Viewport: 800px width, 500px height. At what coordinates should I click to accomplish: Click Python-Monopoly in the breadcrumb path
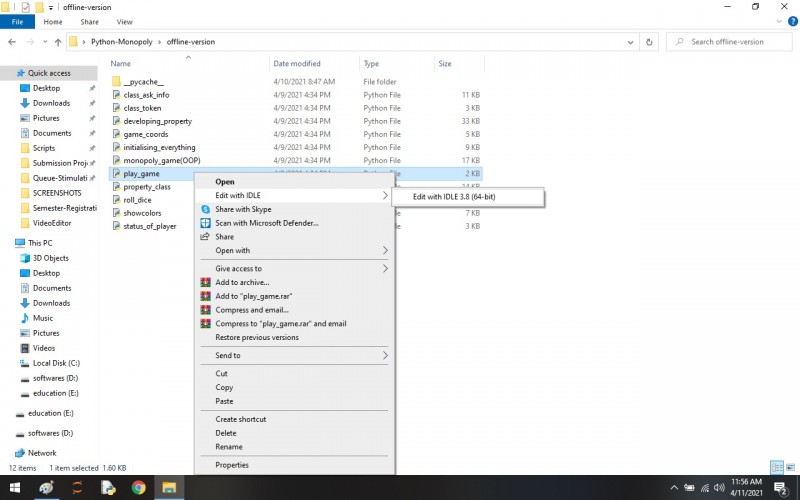[121, 42]
